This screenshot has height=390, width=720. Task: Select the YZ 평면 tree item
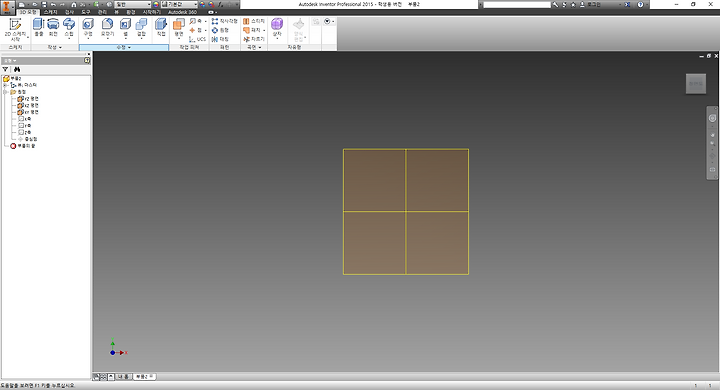point(28,99)
